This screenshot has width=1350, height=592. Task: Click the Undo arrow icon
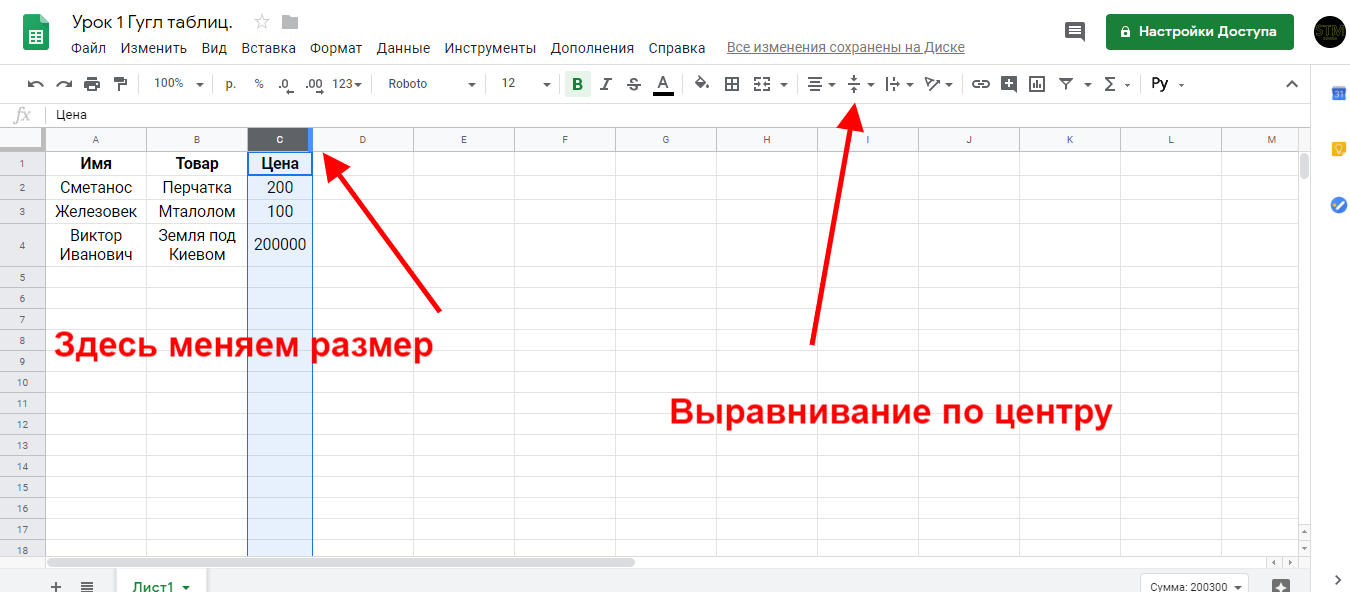(36, 84)
